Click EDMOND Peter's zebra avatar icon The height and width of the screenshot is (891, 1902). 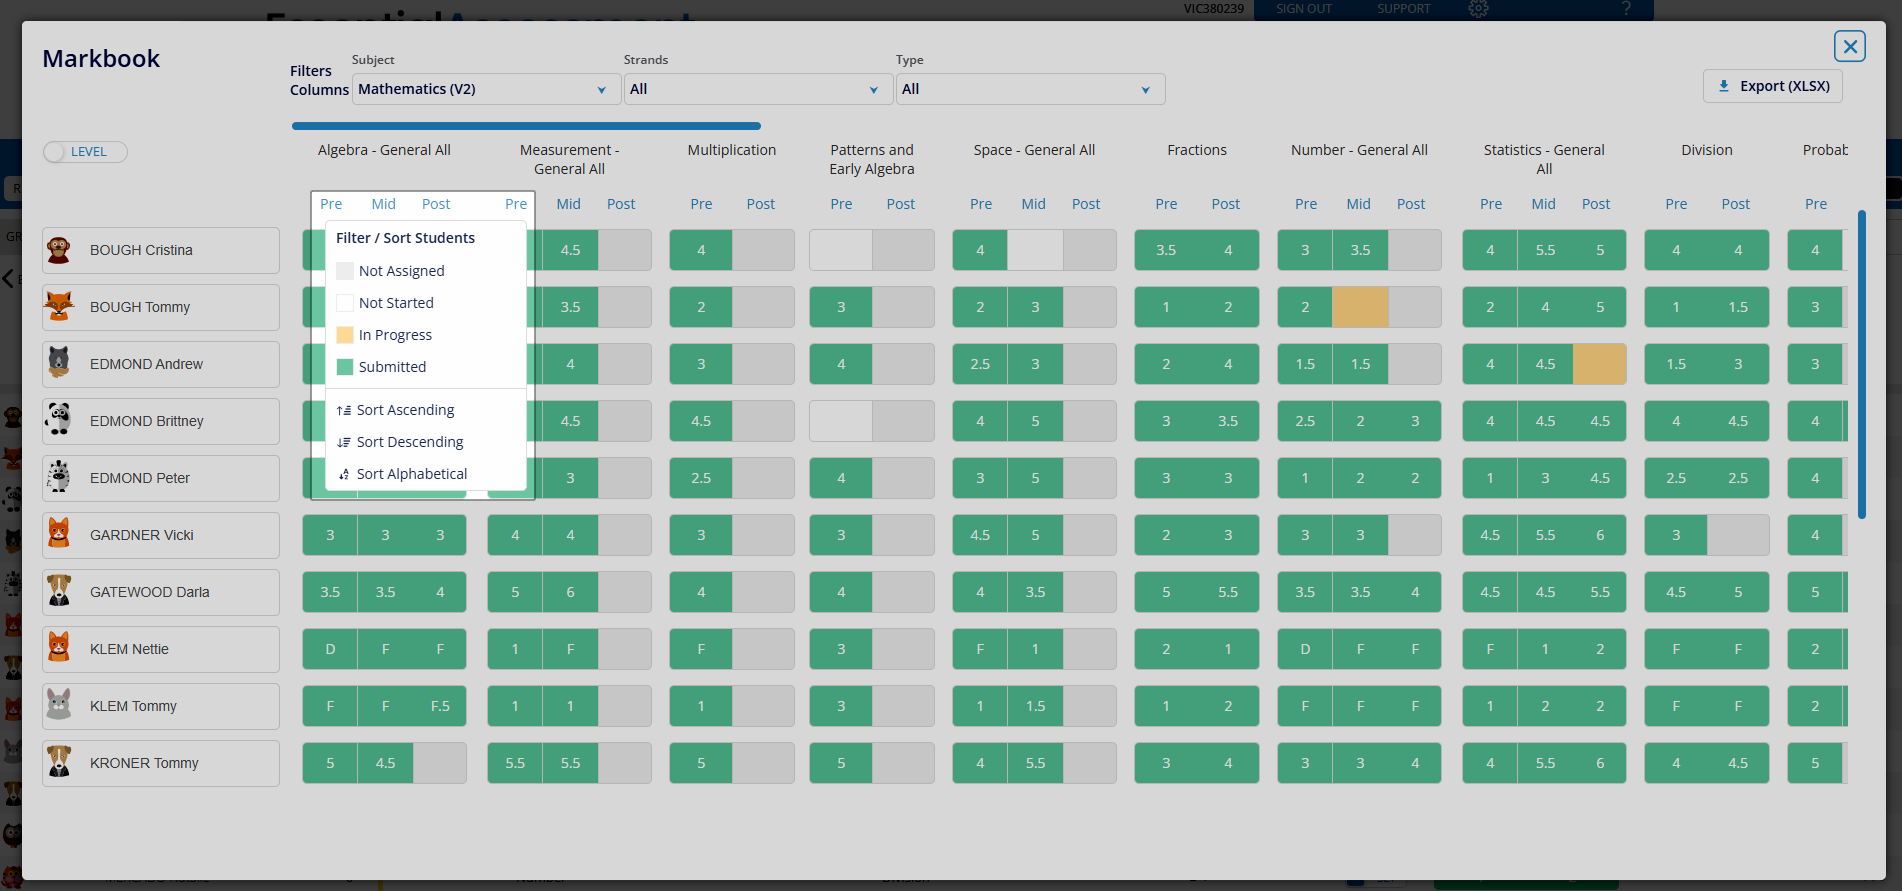(59, 478)
